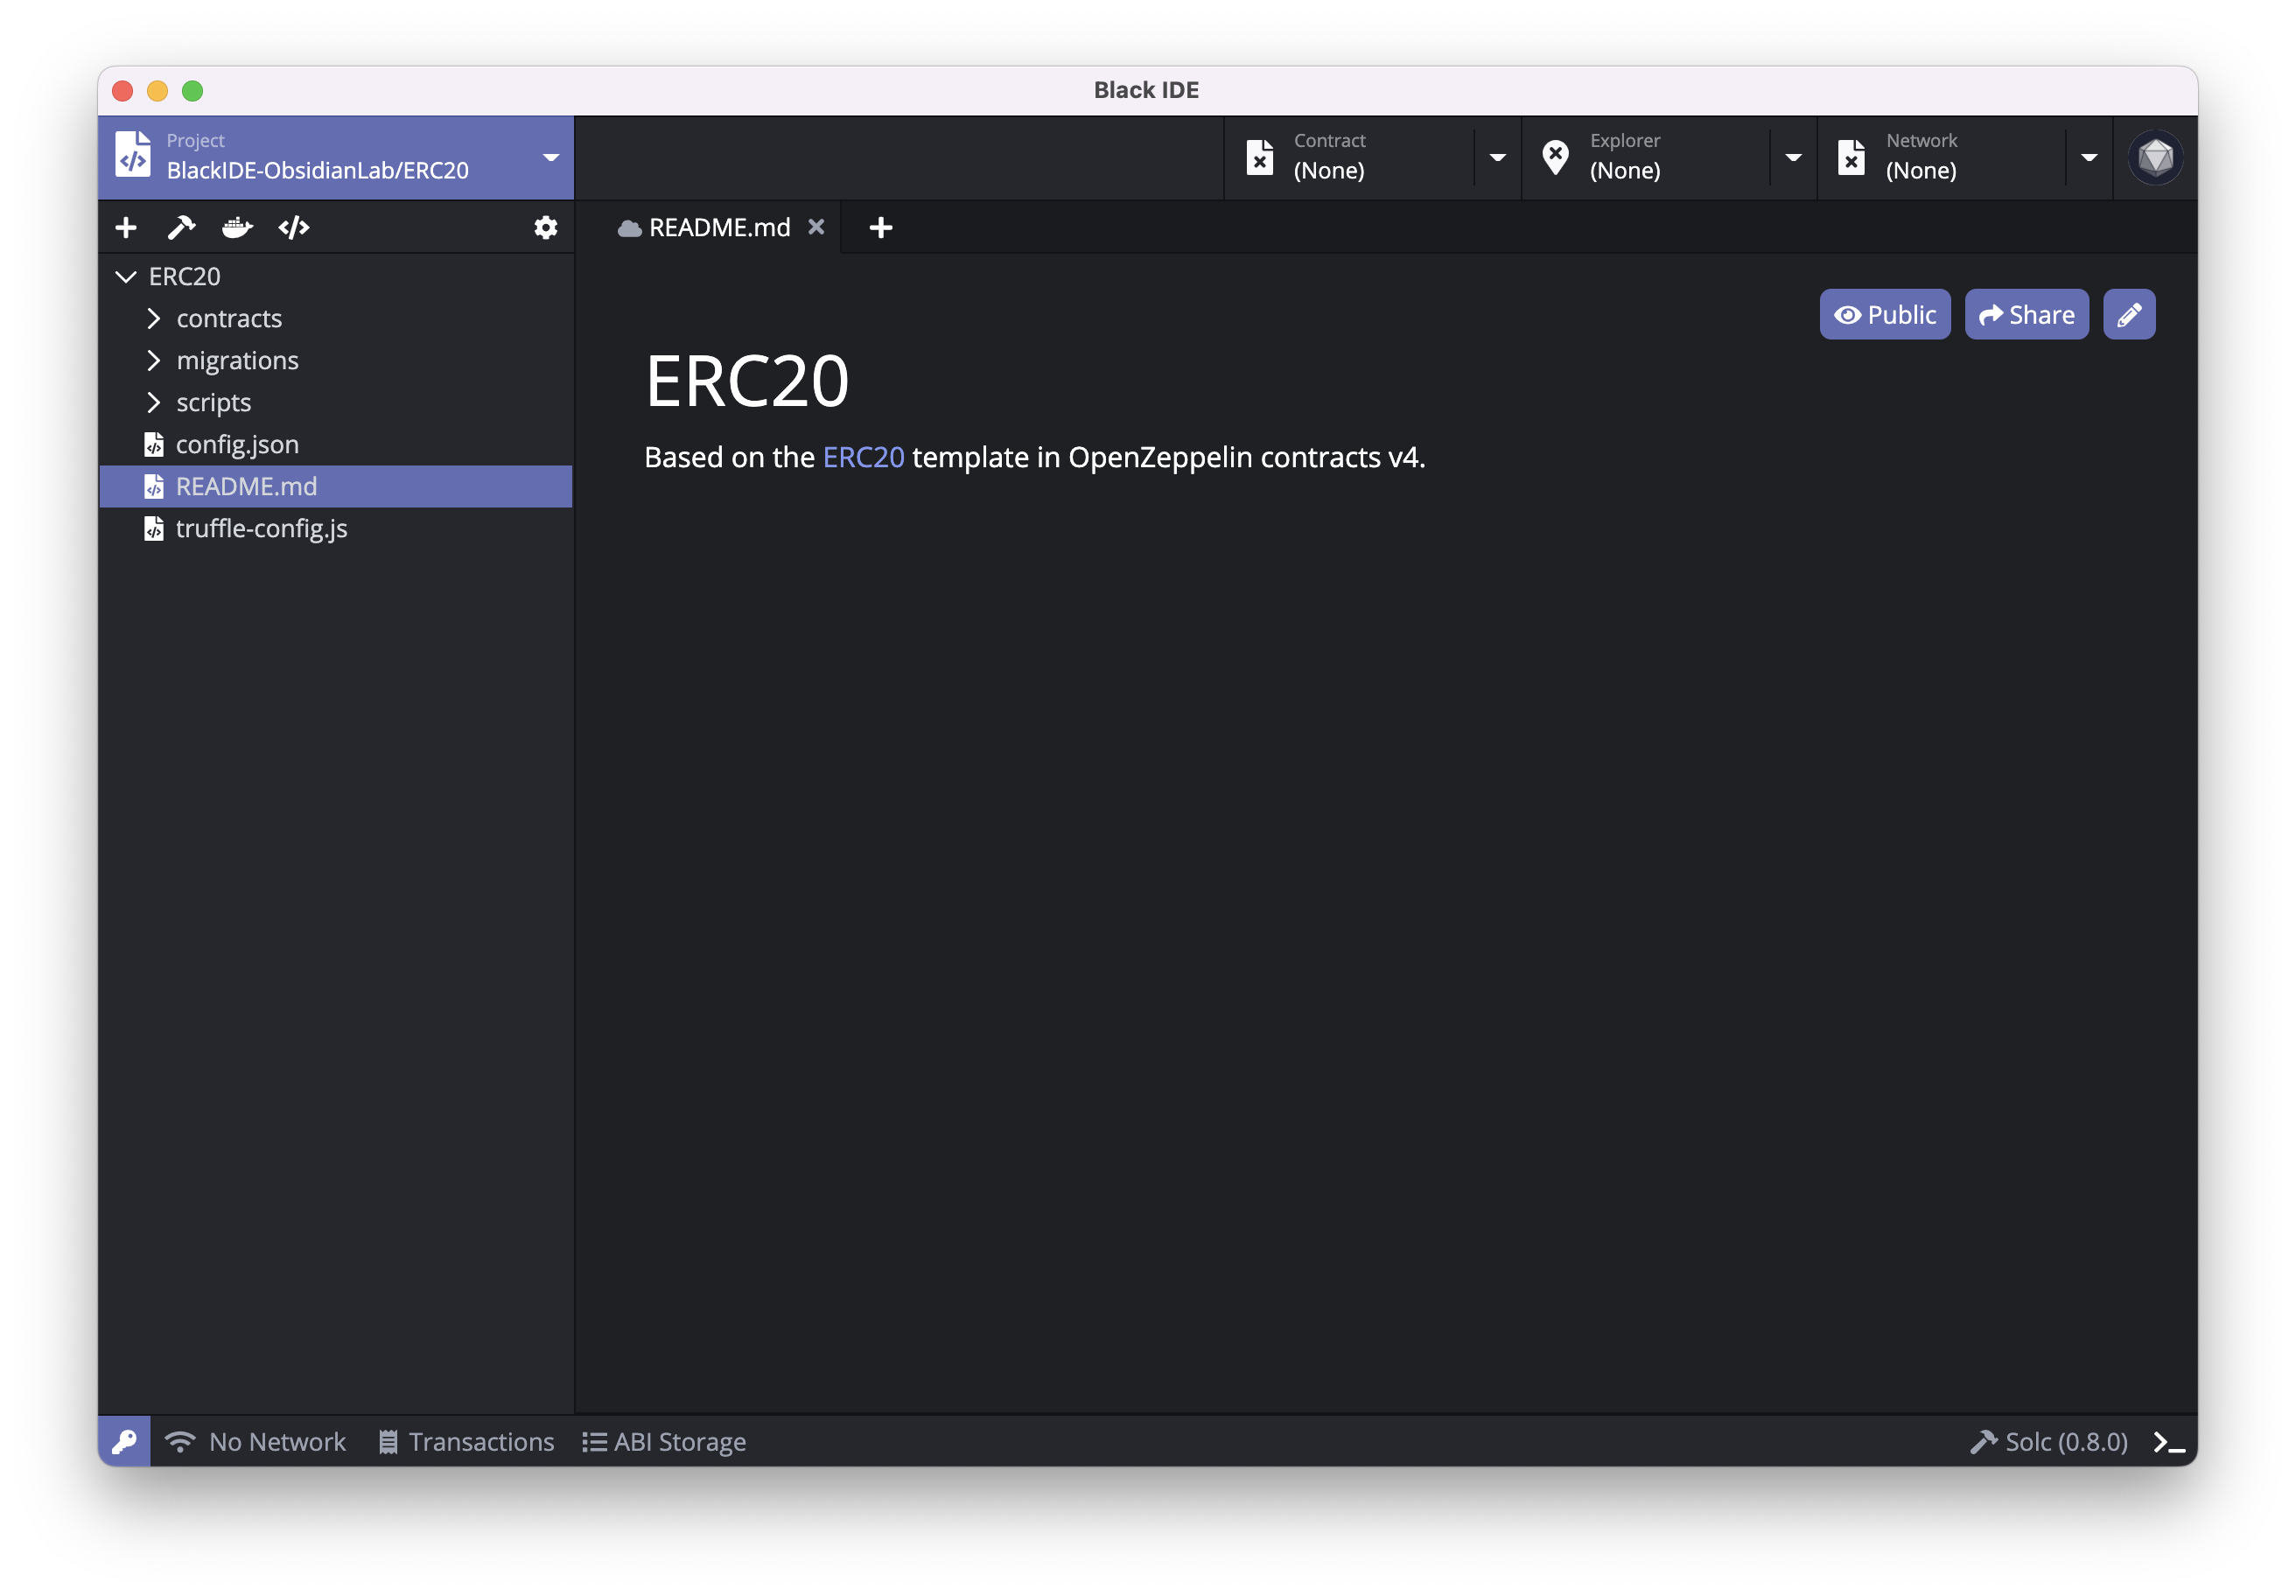This screenshot has height=1596, width=2296.
Task: Click the Share button
Action: (x=2026, y=315)
